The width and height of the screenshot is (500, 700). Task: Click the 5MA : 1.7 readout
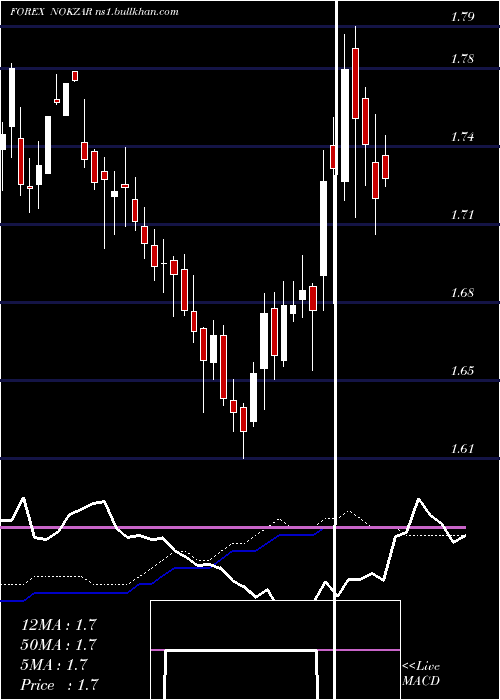pos(54,665)
